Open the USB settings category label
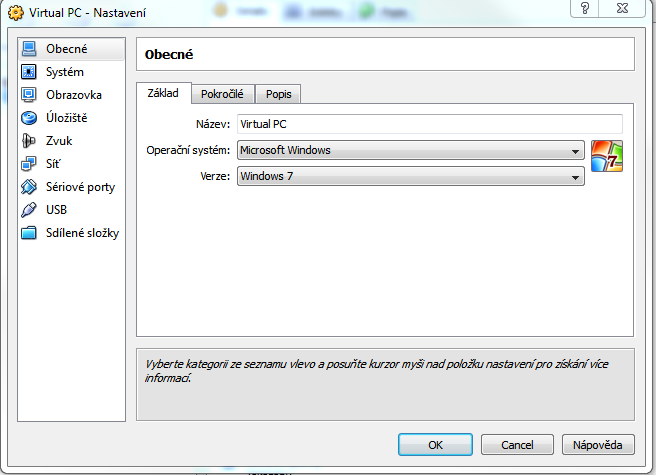 click(56, 210)
